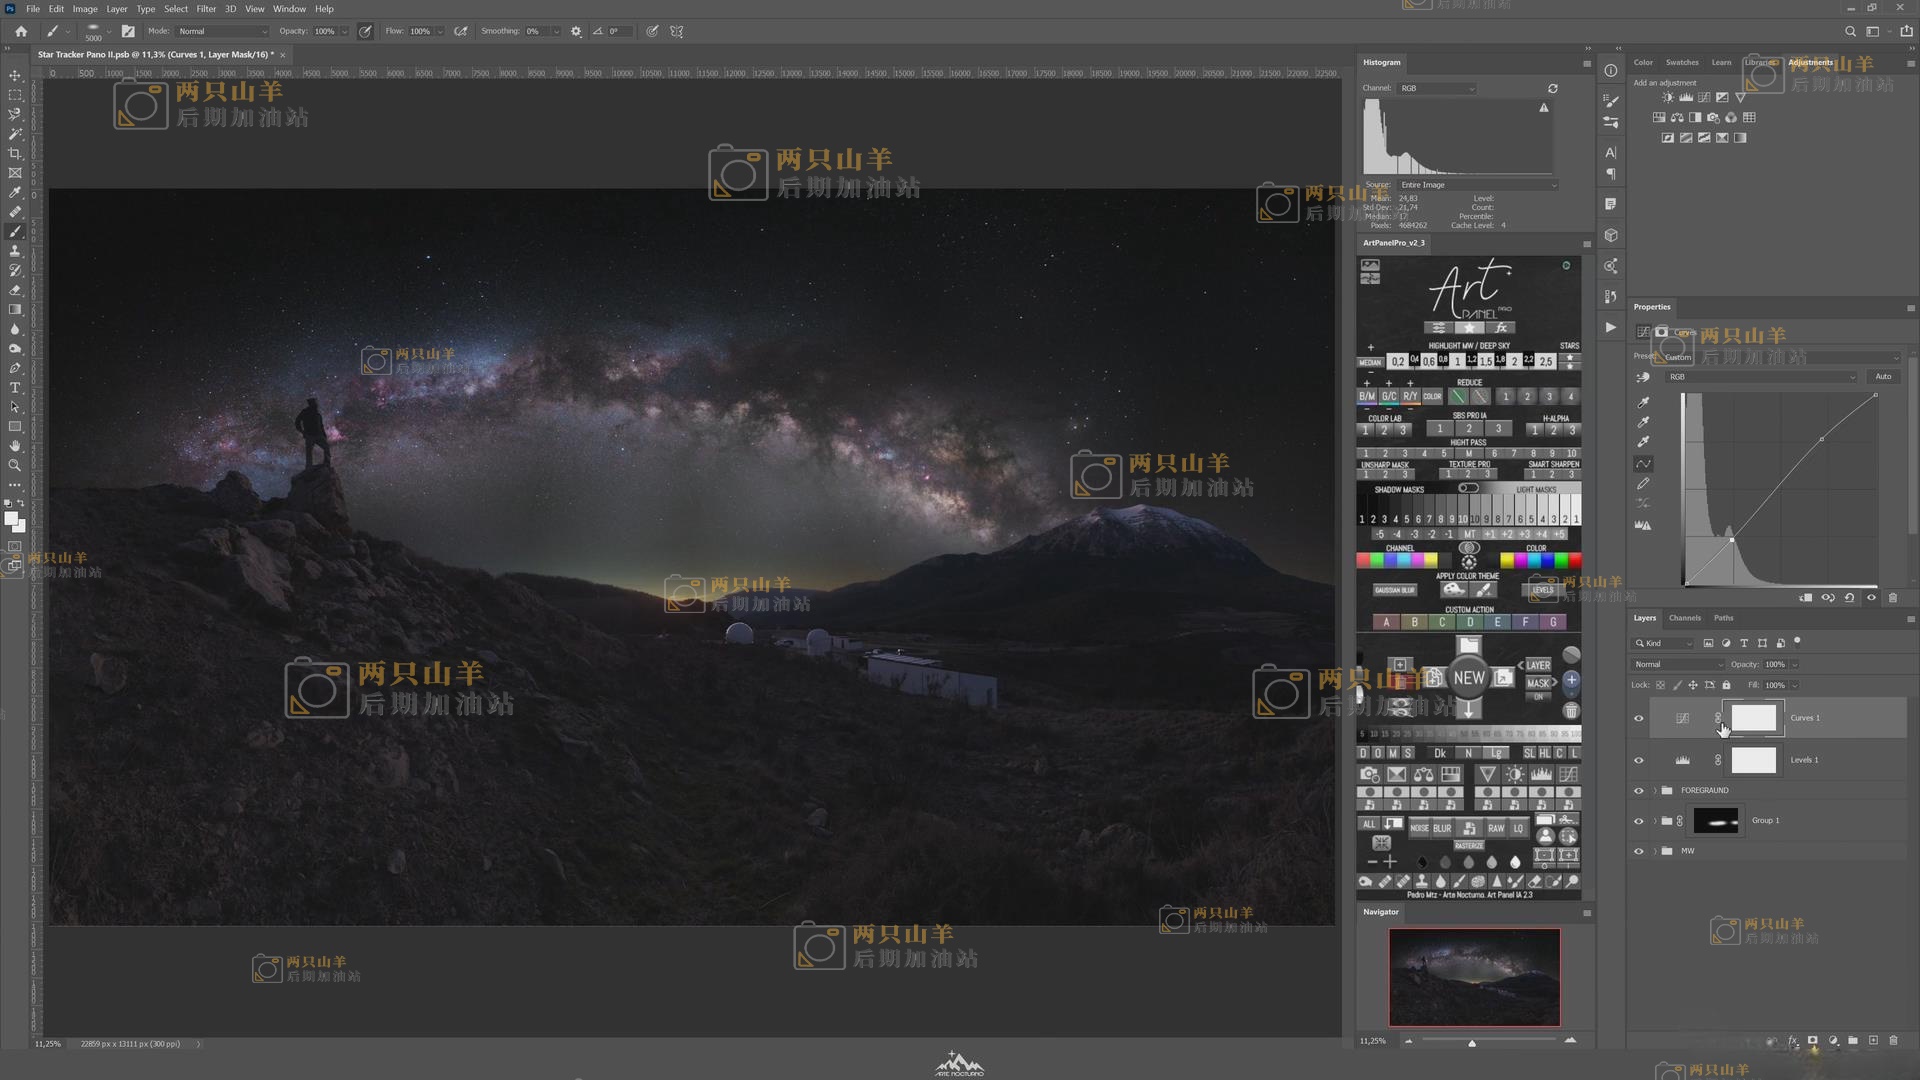Click the foreground color swatch
The height and width of the screenshot is (1080, 1920).
click(x=11, y=518)
